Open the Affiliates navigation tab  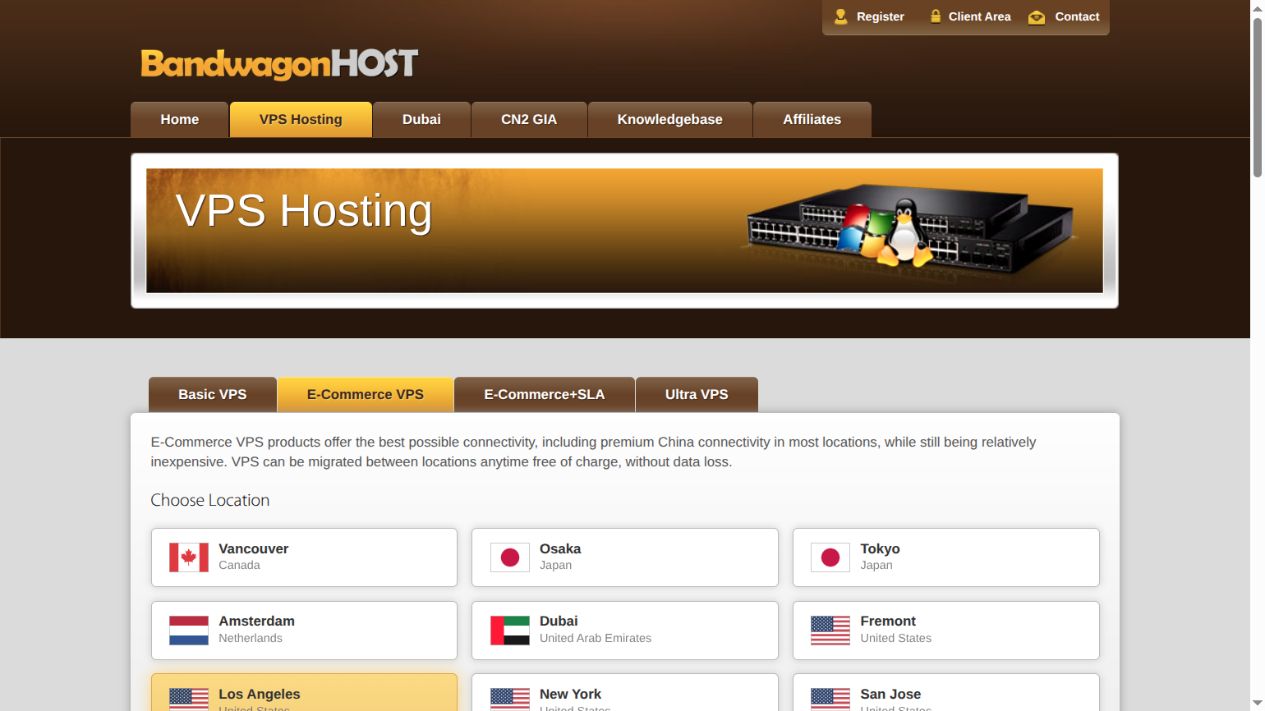812,119
